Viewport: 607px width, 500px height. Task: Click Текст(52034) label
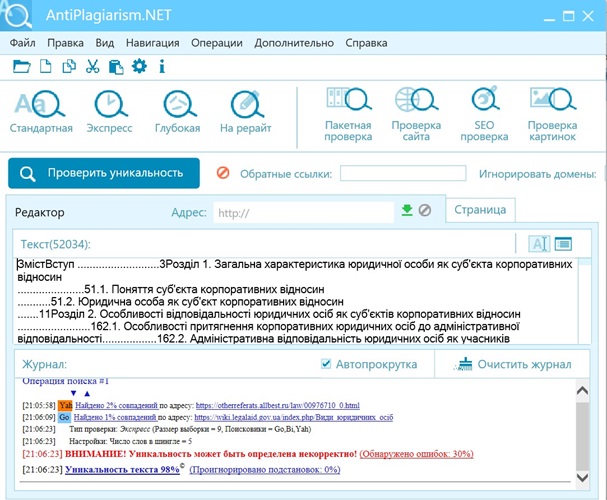pyautogui.click(x=55, y=244)
